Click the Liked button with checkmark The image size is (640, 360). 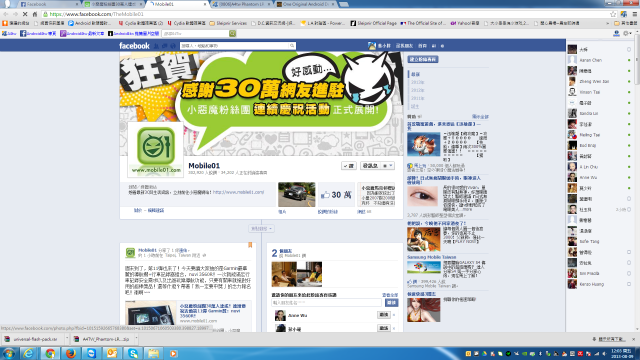pos(349,166)
